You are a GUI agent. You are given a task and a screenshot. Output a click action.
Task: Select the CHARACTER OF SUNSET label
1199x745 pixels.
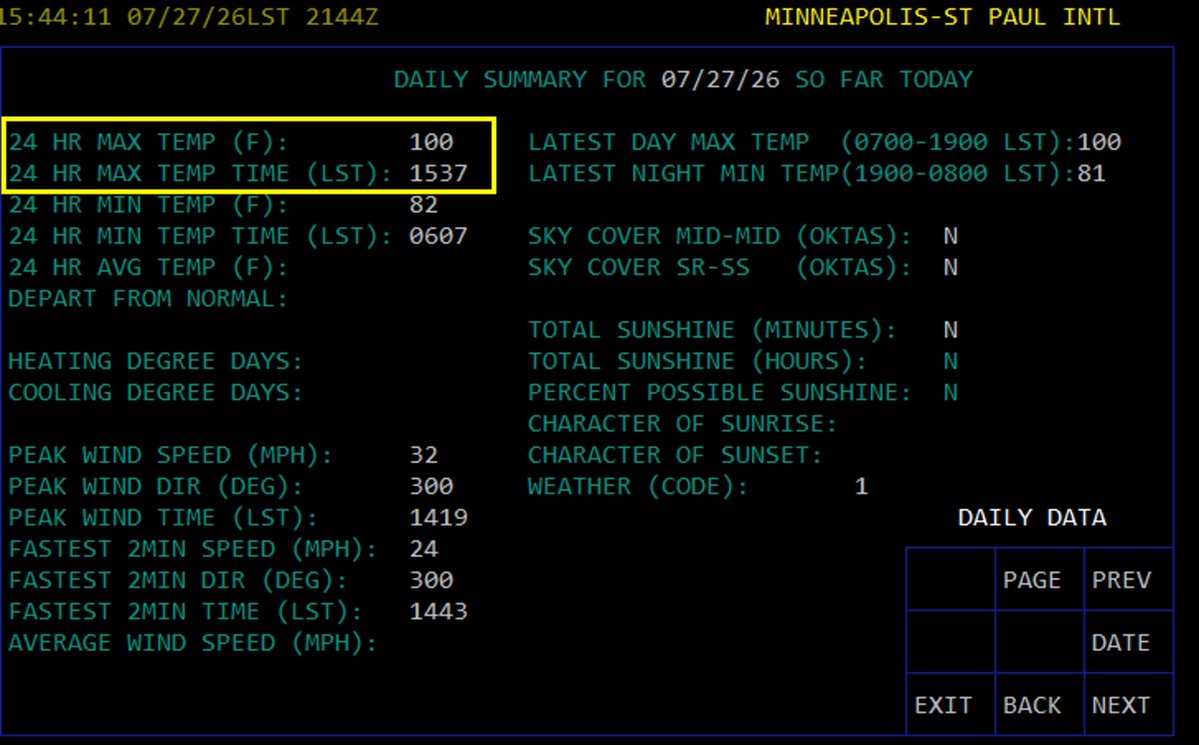(675, 455)
